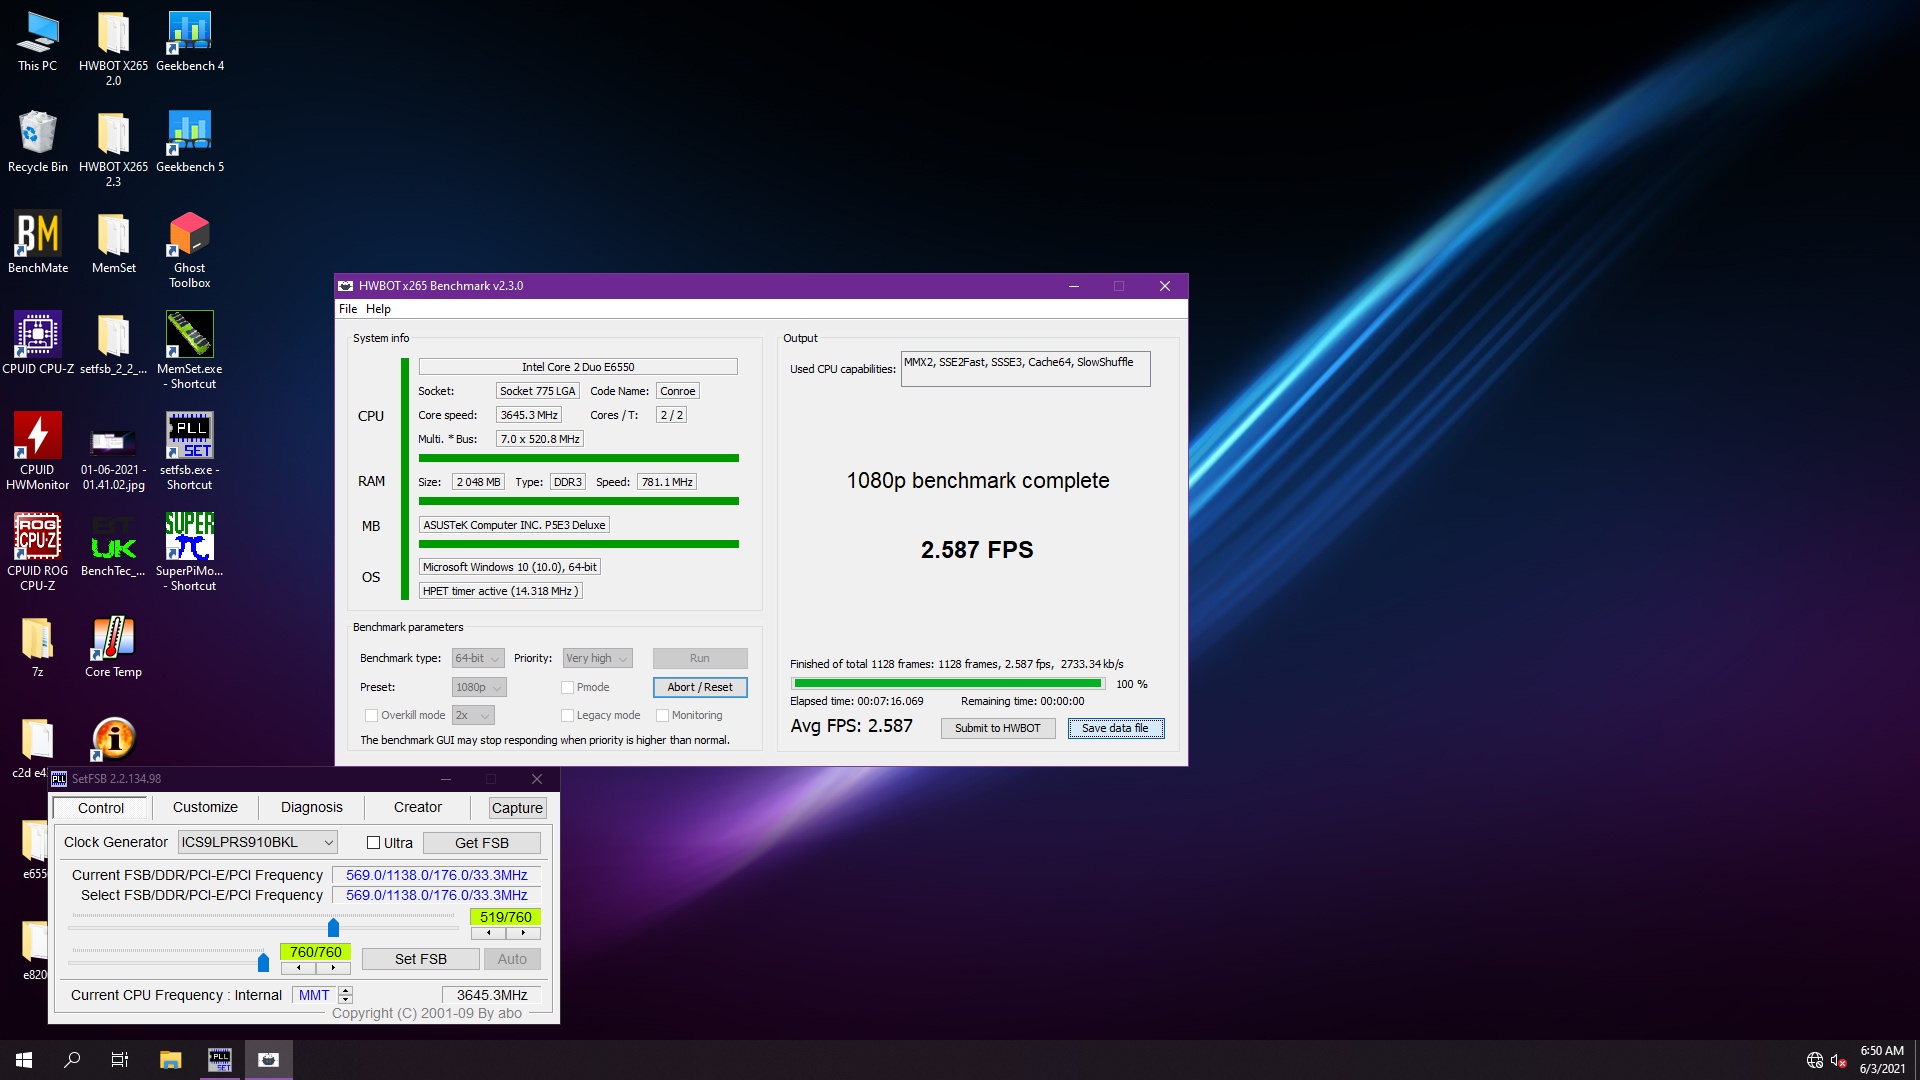
Task: Launch SuperPiMod shortcut
Action: [190, 552]
